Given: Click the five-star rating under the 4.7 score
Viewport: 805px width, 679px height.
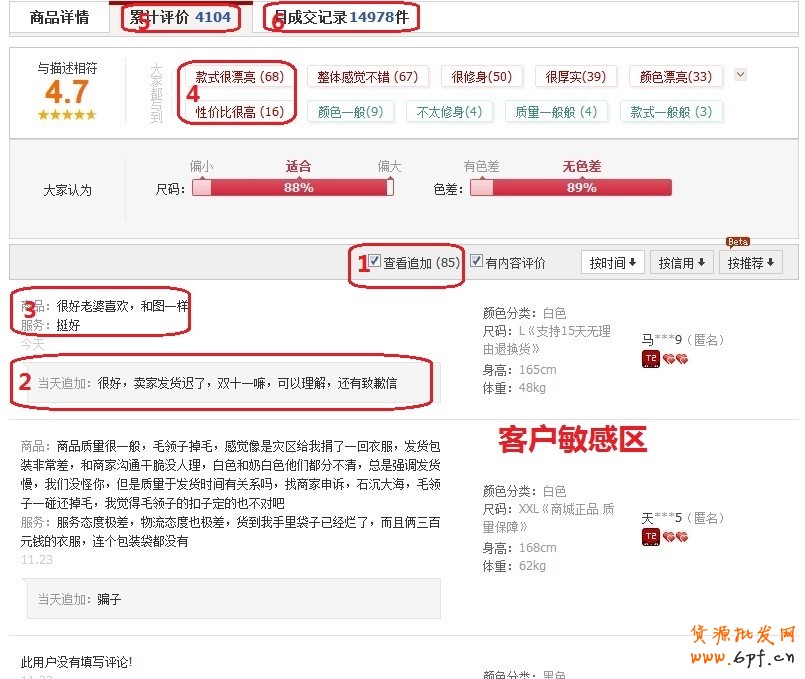Looking at the screenshot, I should 67,115.
